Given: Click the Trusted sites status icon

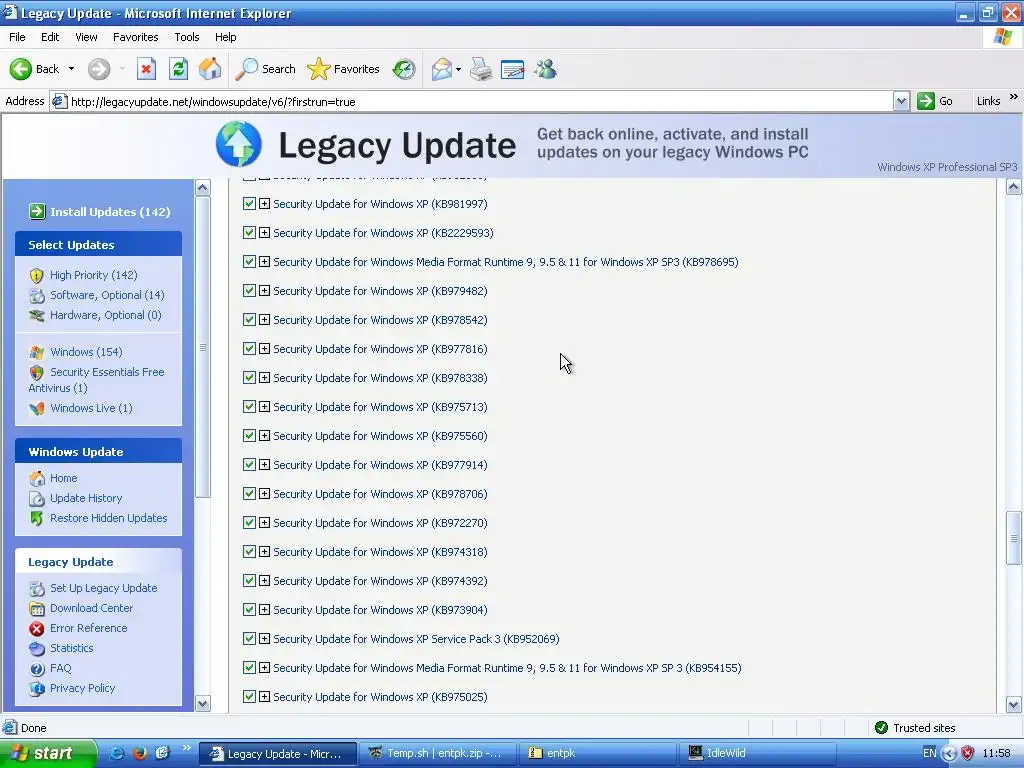Looking at the screenshot, I should pyautogui.click(x=881, y=728).
